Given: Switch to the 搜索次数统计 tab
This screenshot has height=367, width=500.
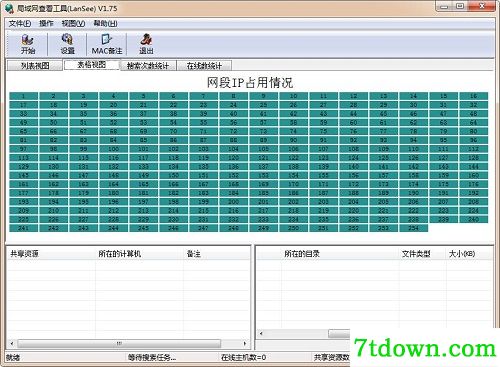Looking at the screenshot, I should (148, 65).
